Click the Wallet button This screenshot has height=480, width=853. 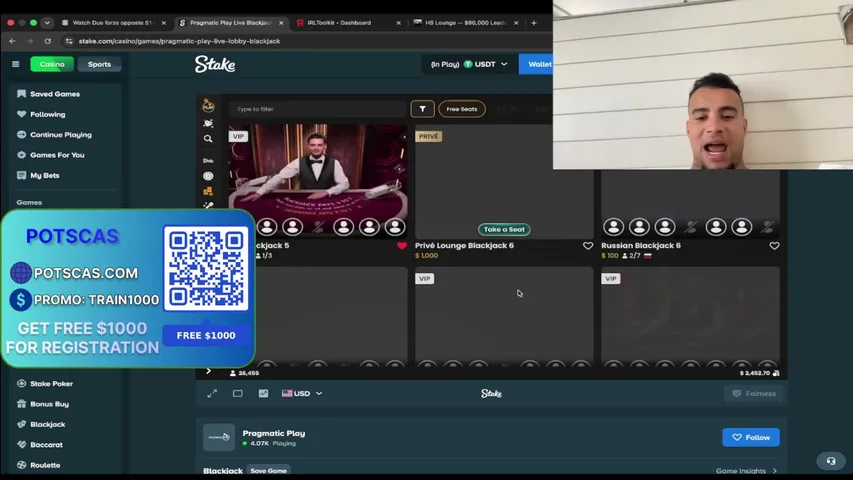point(536,64)
